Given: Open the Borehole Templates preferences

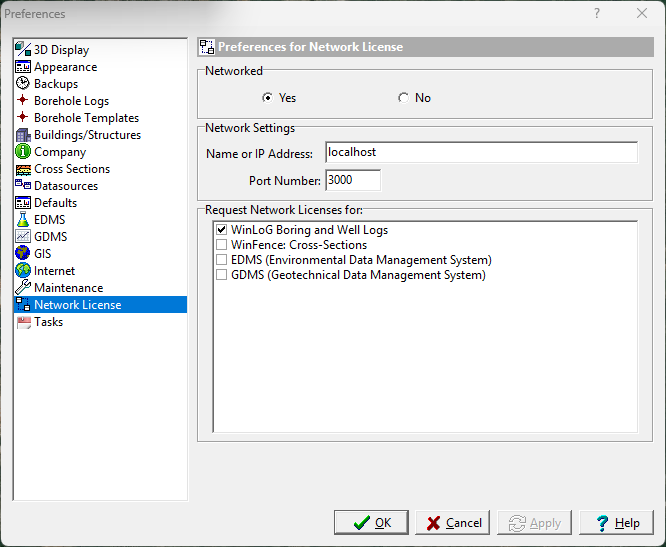Looking at the screenshot, I should coord(86,118).
